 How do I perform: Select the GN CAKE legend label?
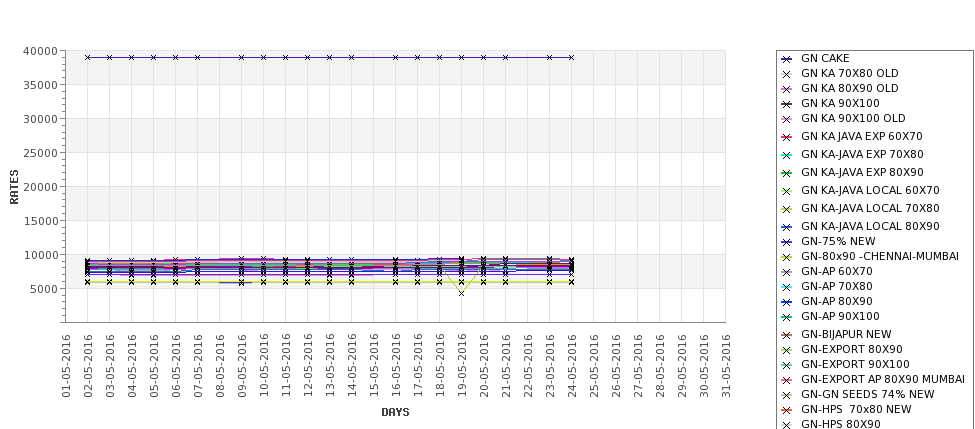pyautogui.click(x=825, y=58)
